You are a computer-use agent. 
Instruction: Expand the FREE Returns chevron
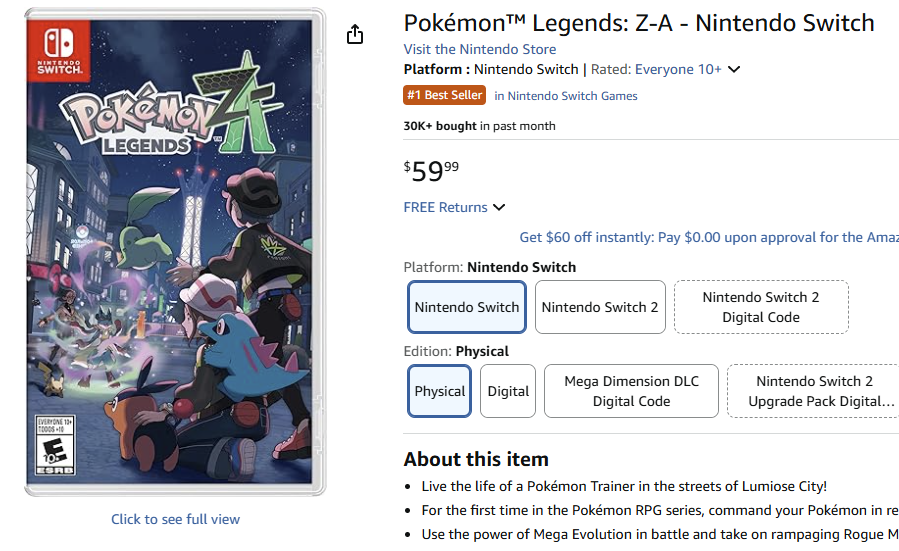499,208
